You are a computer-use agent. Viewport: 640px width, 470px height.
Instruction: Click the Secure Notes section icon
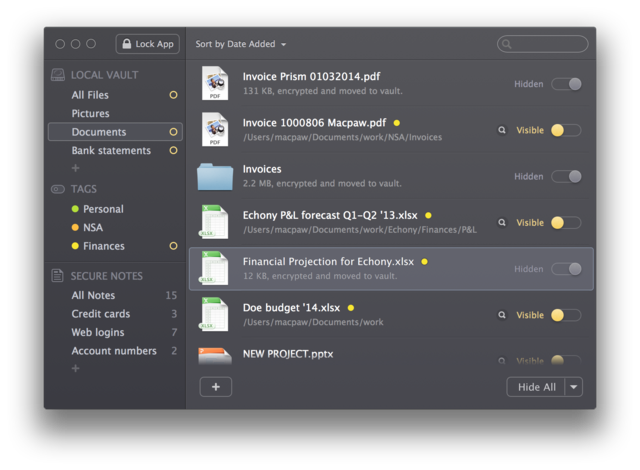(x=58, y=276)
